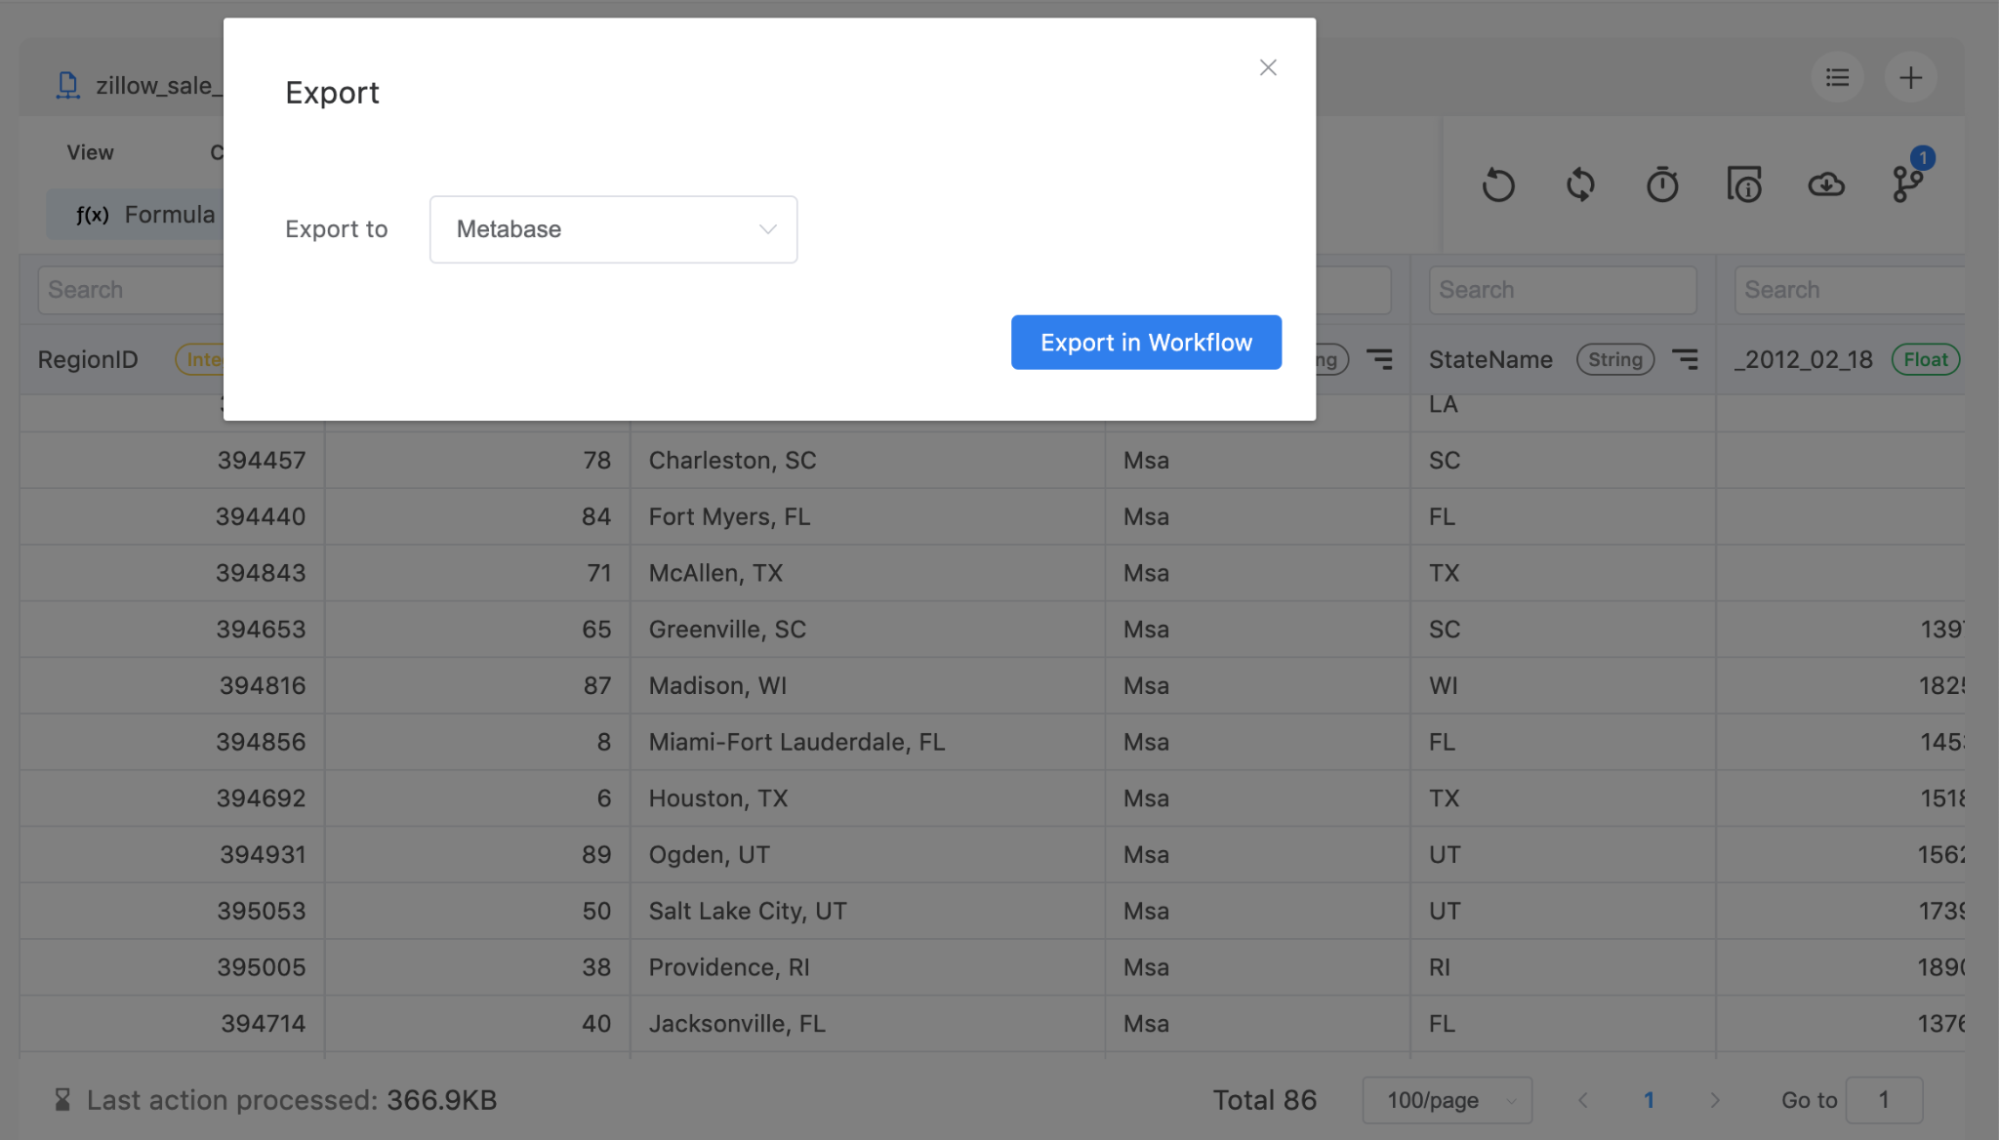The width and height of the screenshot is (1999, 1141).
Task: Open StateName column sort filter icon
Action: [x=1685, y=359]
